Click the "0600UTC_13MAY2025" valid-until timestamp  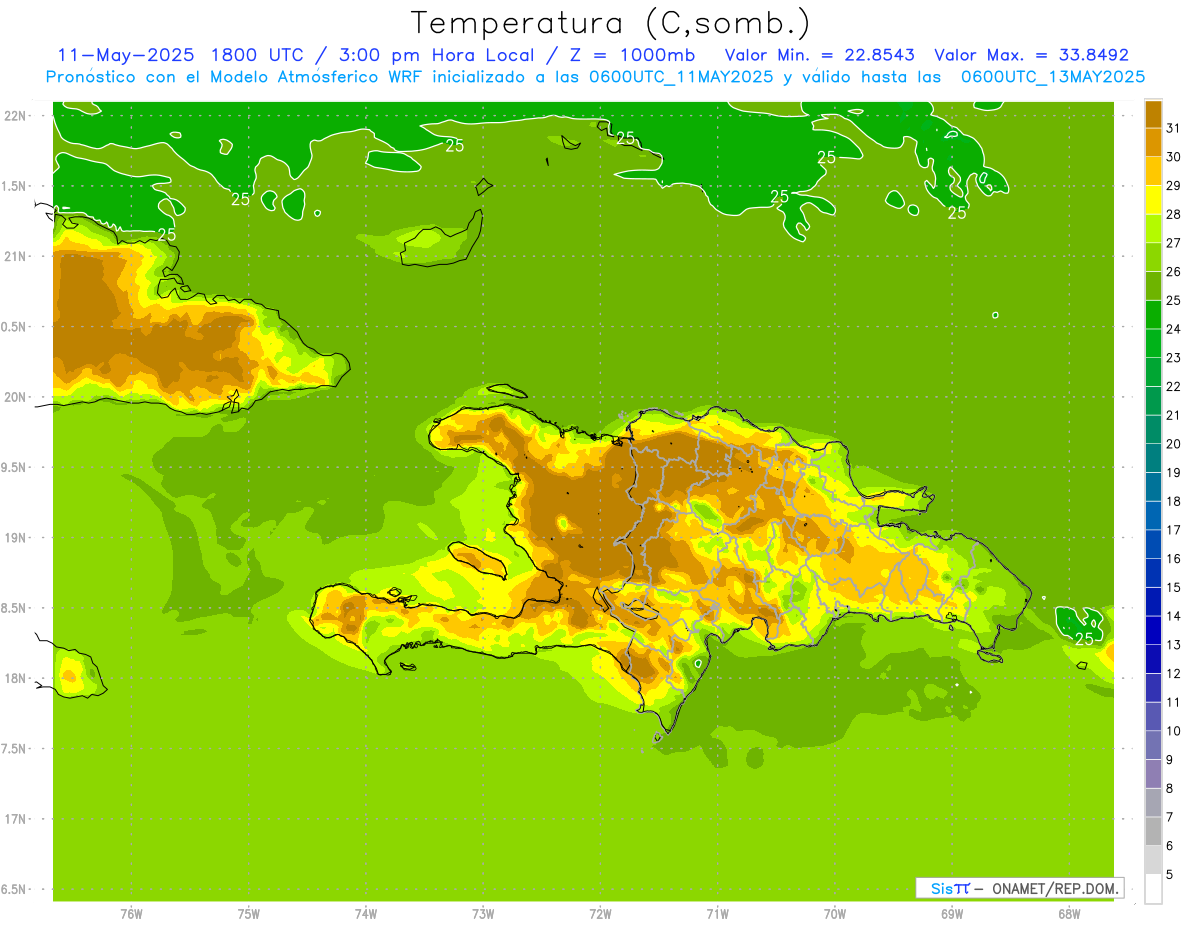[1053, 77]
